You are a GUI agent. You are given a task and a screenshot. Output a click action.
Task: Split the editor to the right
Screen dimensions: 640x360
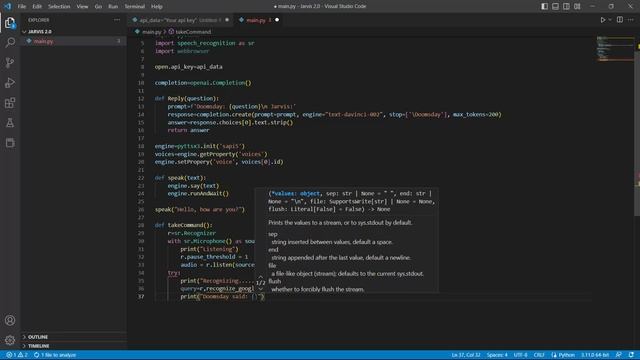(620, 20)
